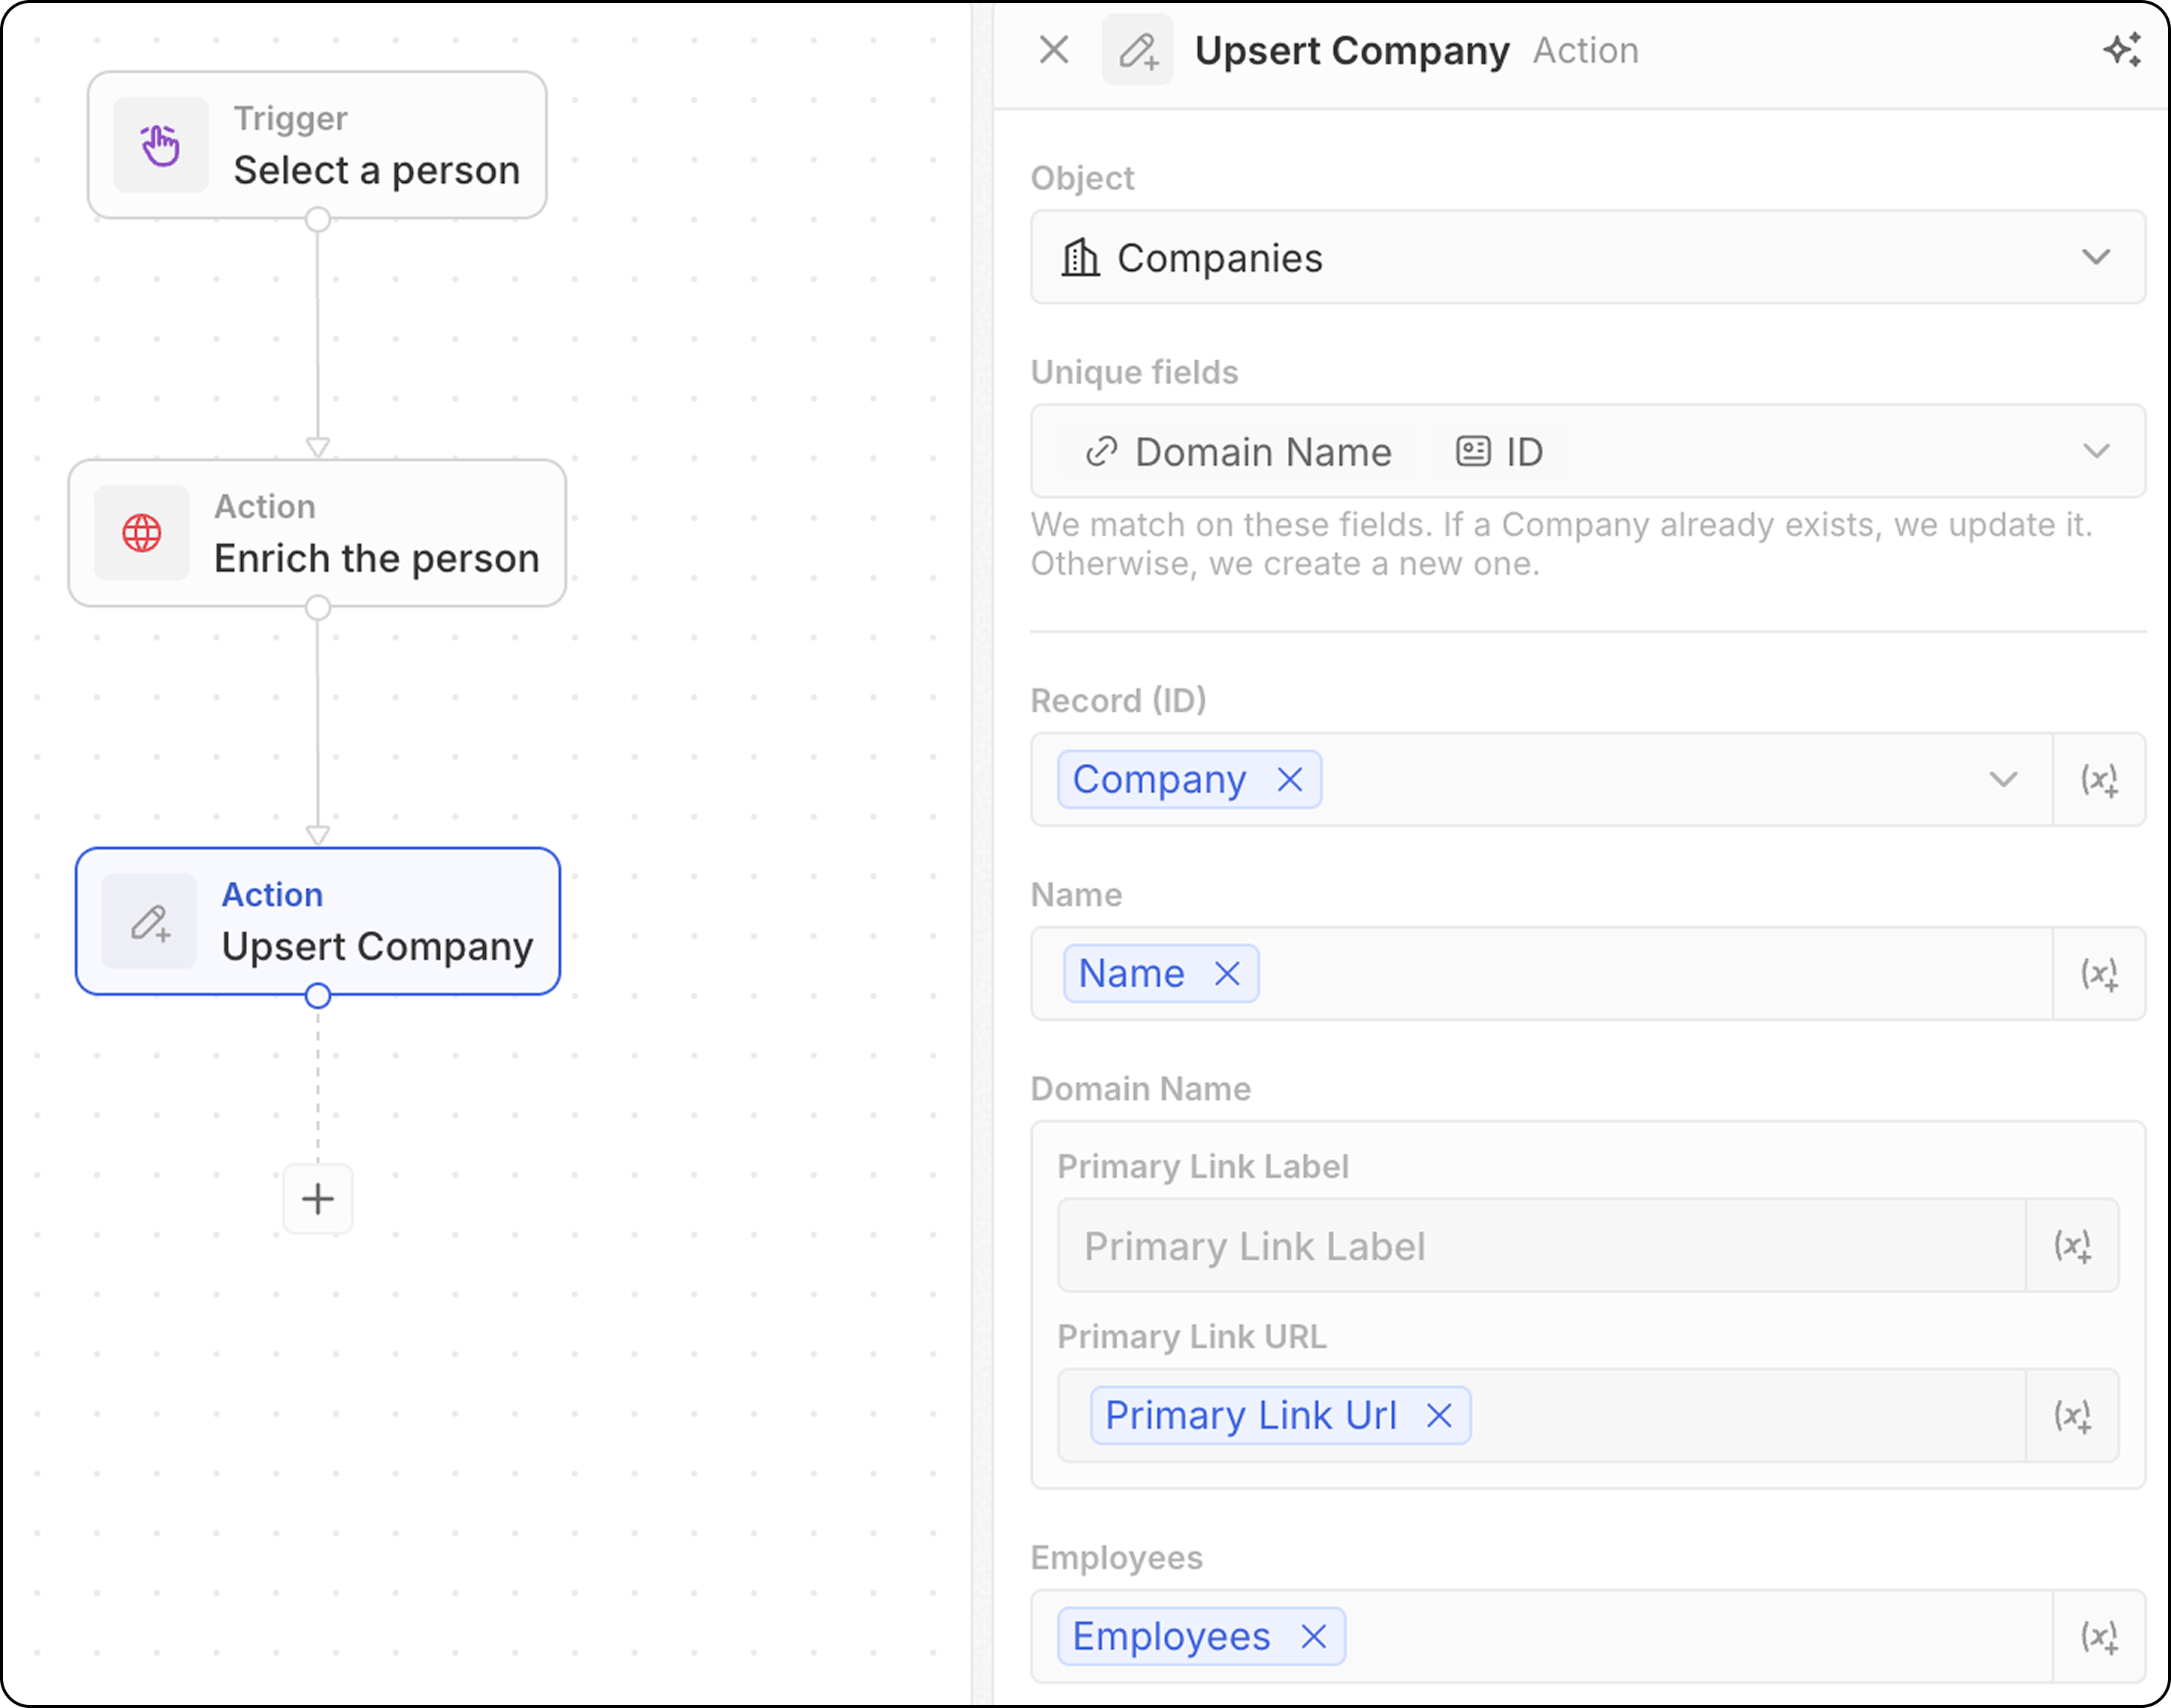Open the Companies object dropdown
This screenshot has width=2171, height=1708.
[x=2096, y=257]
